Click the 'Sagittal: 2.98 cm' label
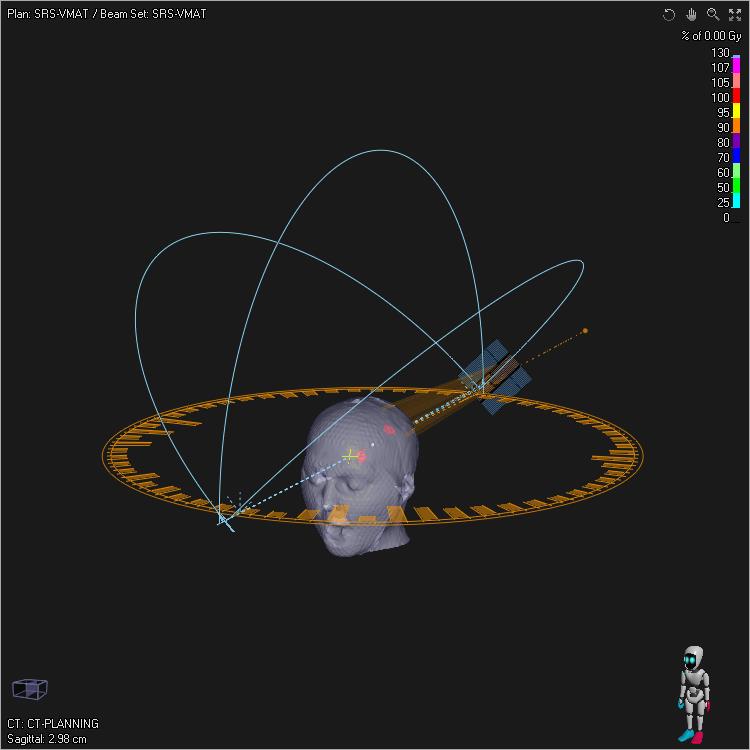750x750 pixels. (x=47, y=739)
